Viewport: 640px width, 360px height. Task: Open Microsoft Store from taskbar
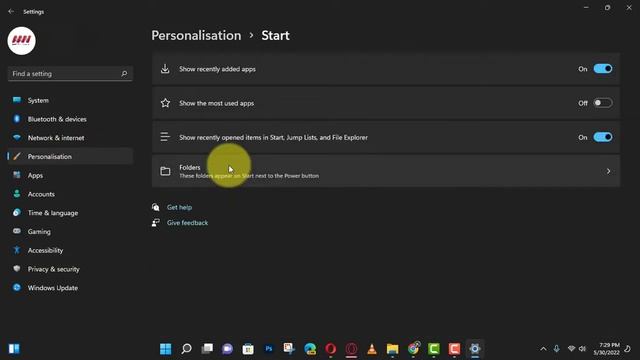coord(248,349)
